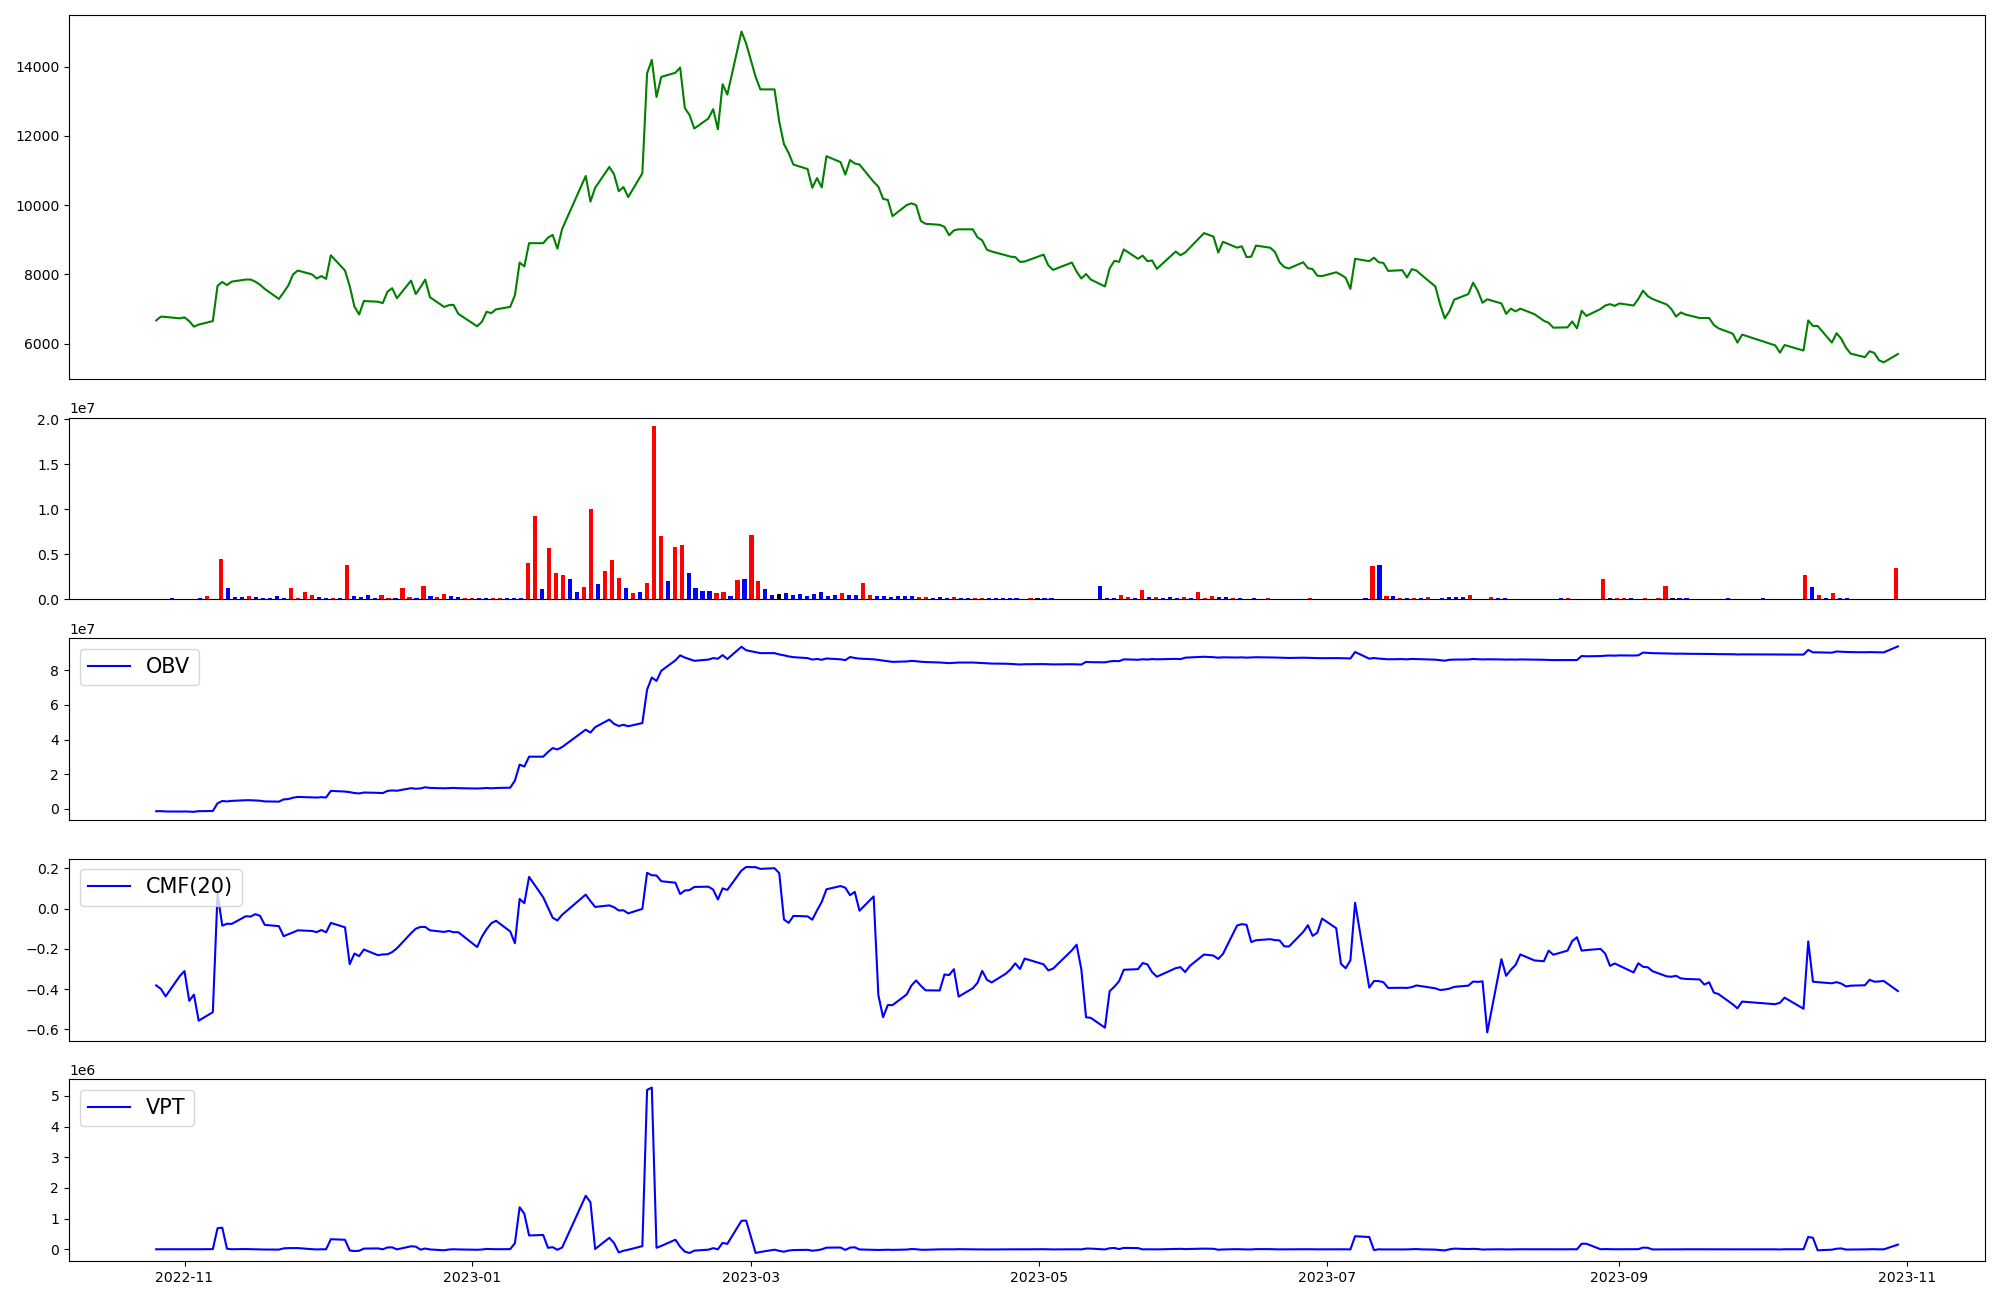Click the 2023-11 x-axis date label
Screen dimensions: 2000x1300
(1907, 1277)
